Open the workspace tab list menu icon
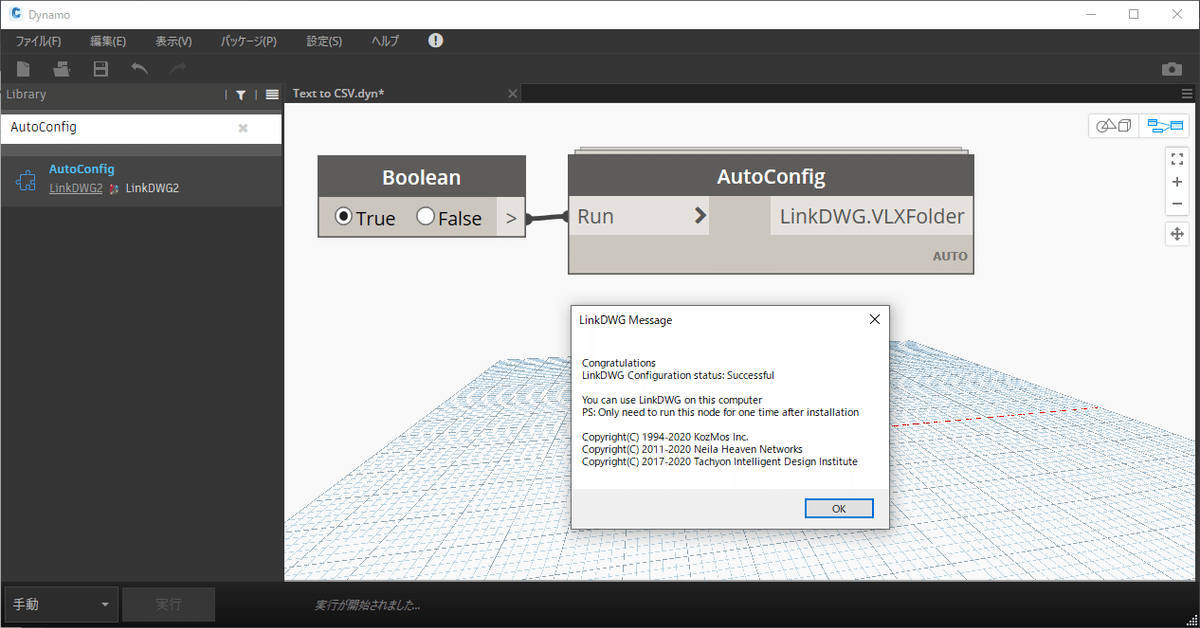Screen dimensions: 1200x628 pos(1187,93)
